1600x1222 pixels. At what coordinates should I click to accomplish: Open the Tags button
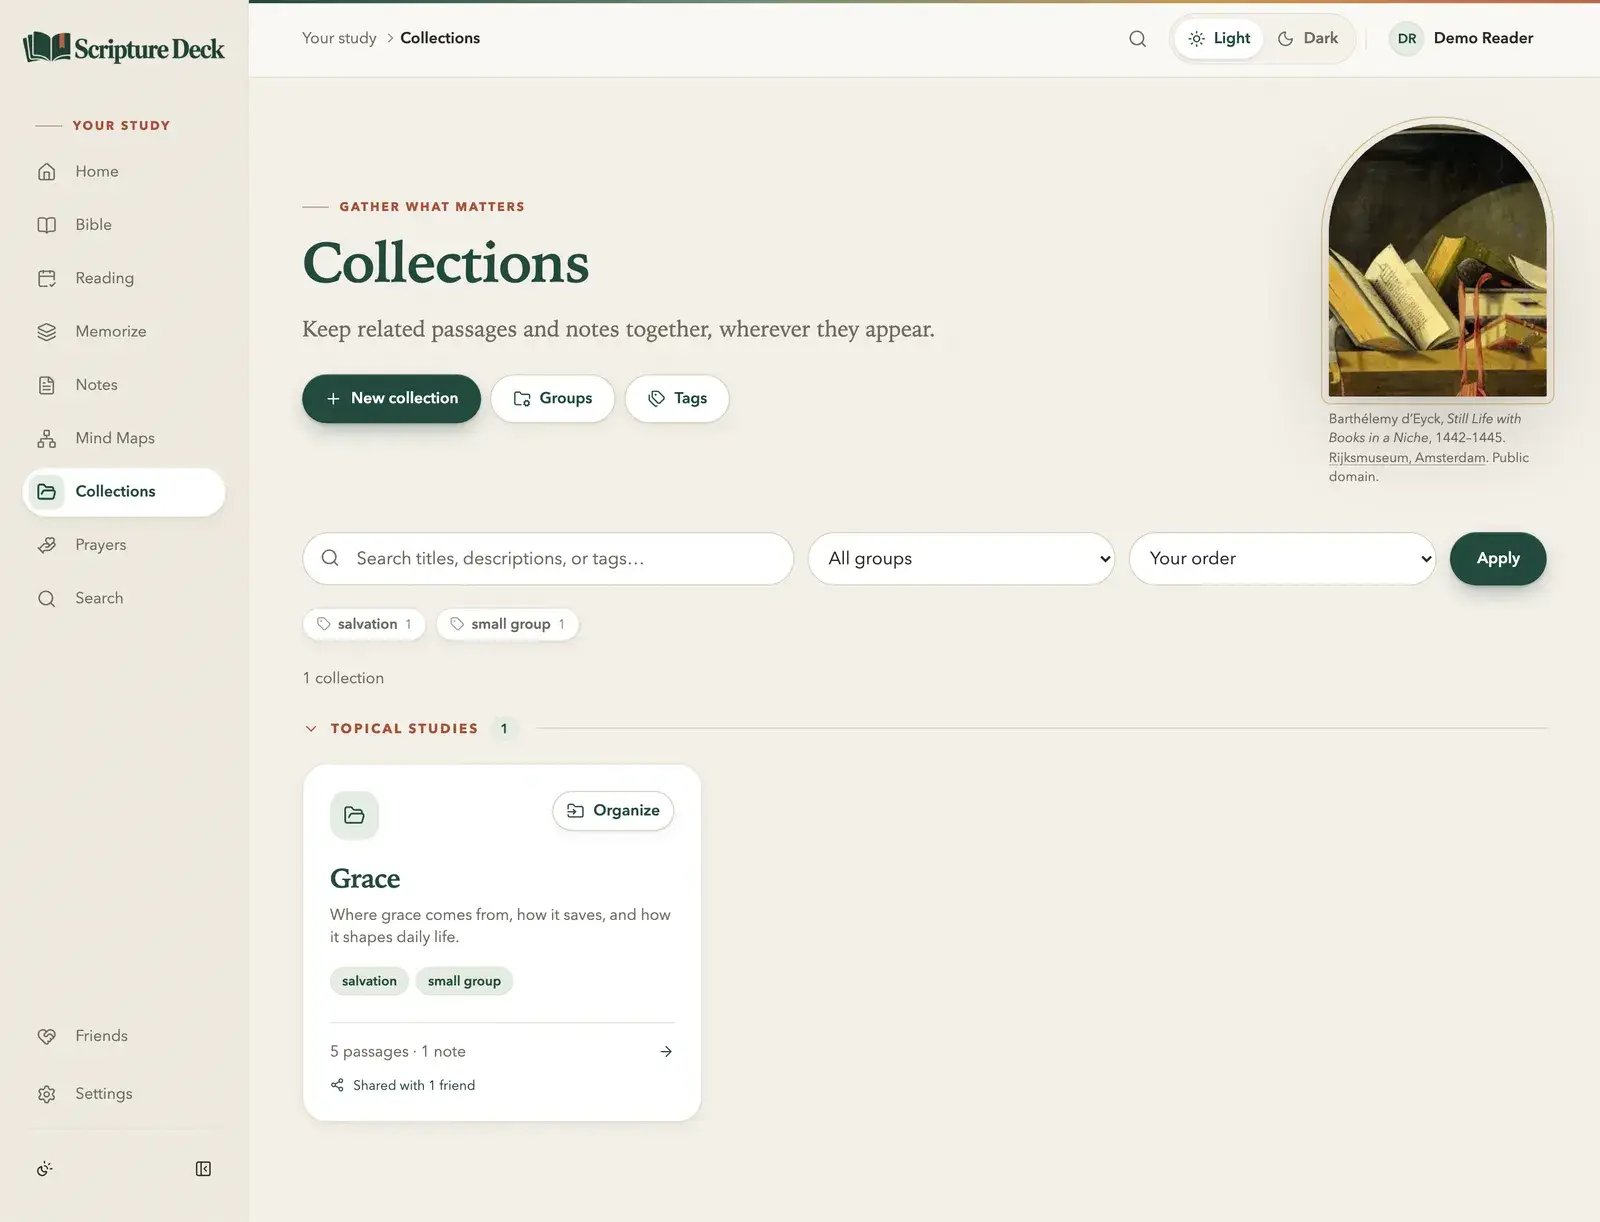tap(677, 398)
